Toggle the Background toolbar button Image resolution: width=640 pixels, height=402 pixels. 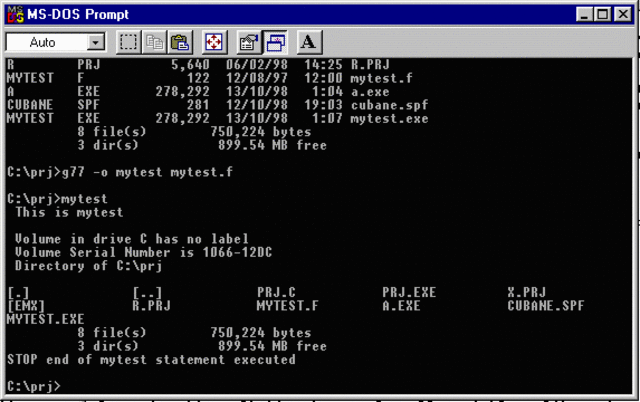point(275,42)
